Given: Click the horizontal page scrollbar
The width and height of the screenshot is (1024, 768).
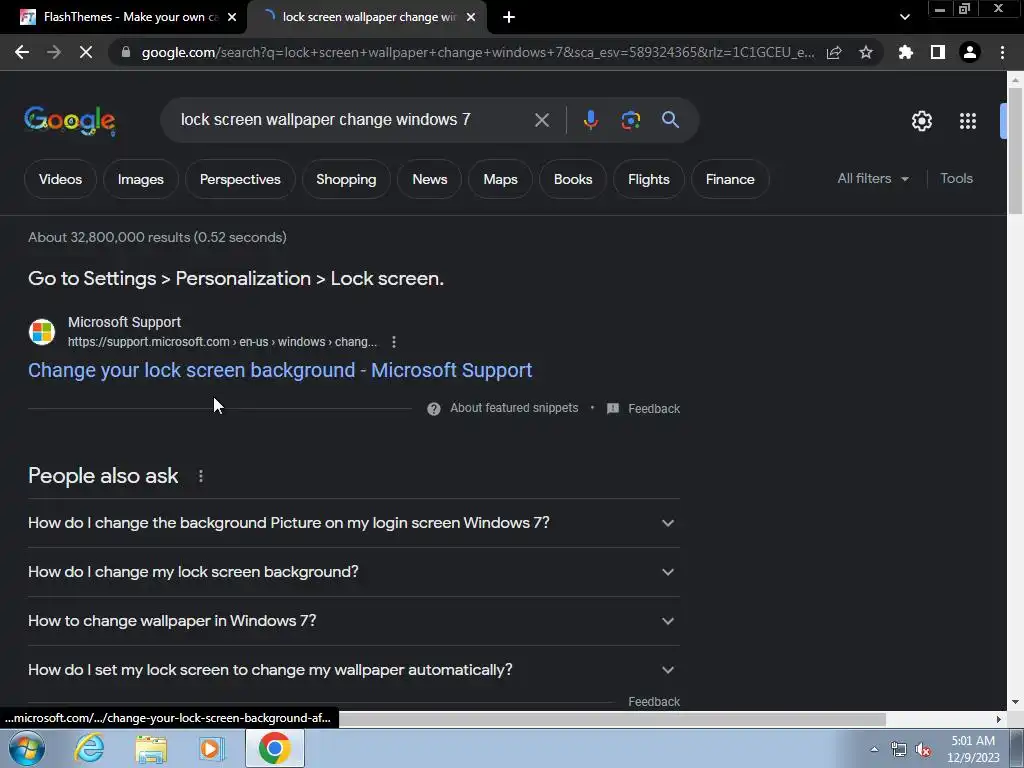Looking at the screenshot, I should 612,719.
